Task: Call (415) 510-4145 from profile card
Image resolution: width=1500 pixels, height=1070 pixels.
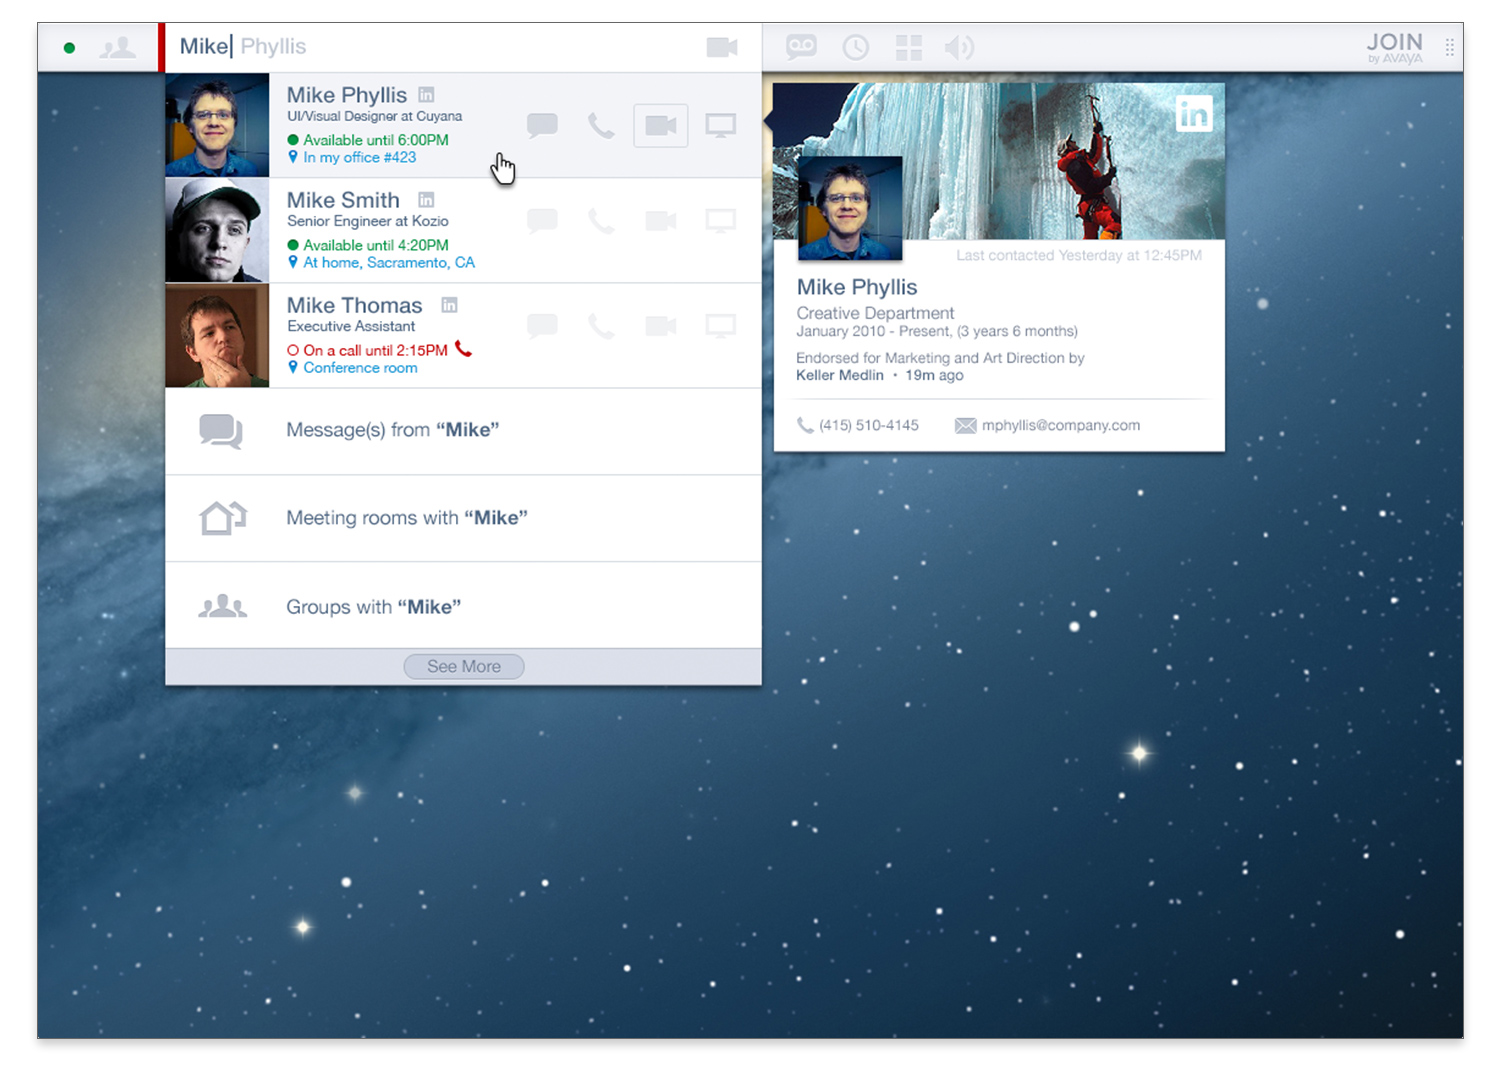Action: pos(858,425)
